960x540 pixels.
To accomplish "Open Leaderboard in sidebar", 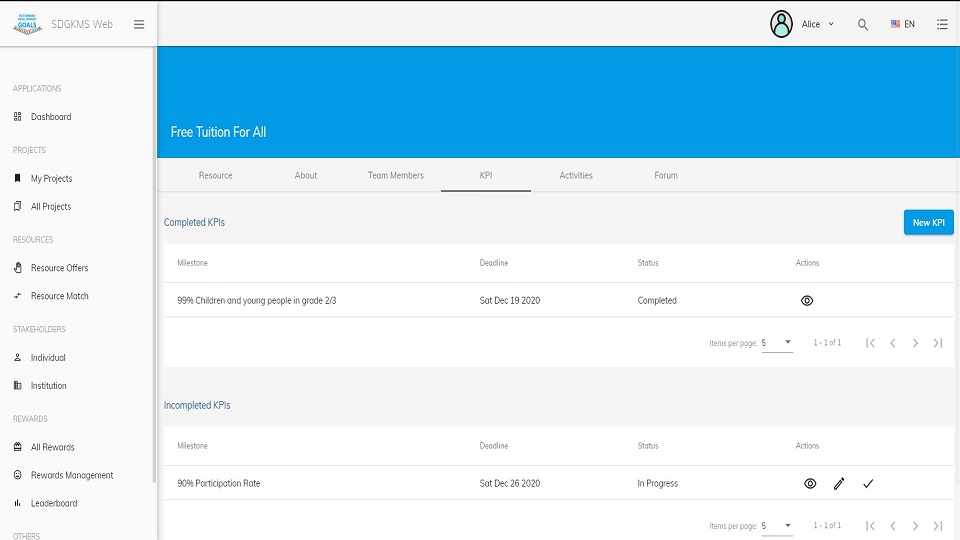I will (54, 503).
